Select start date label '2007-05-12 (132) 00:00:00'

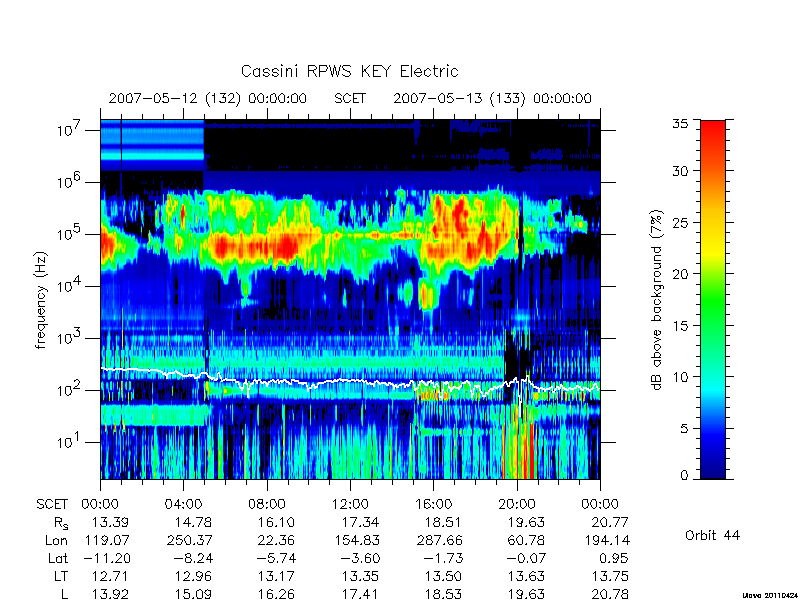208,98
